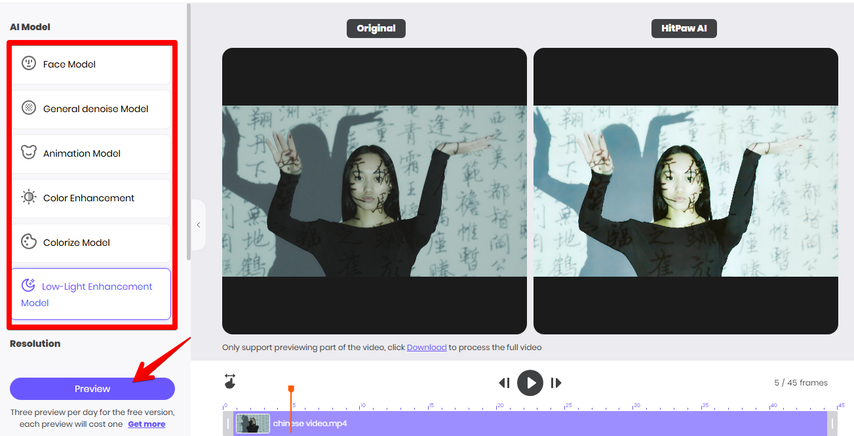Select the Colorize Model option
Image resolution: width=854 pixels, height=436 pixels.
tap(91, 242)
